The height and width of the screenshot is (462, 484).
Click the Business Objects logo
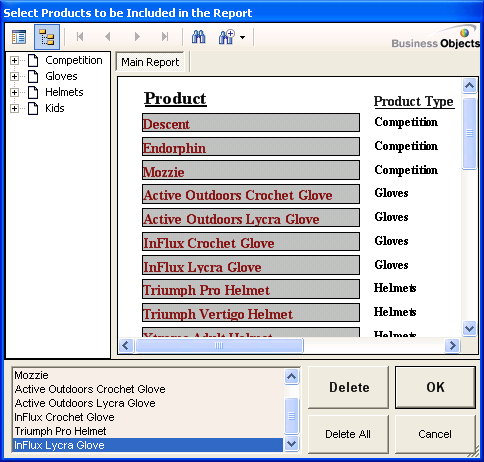coord(436,37)
